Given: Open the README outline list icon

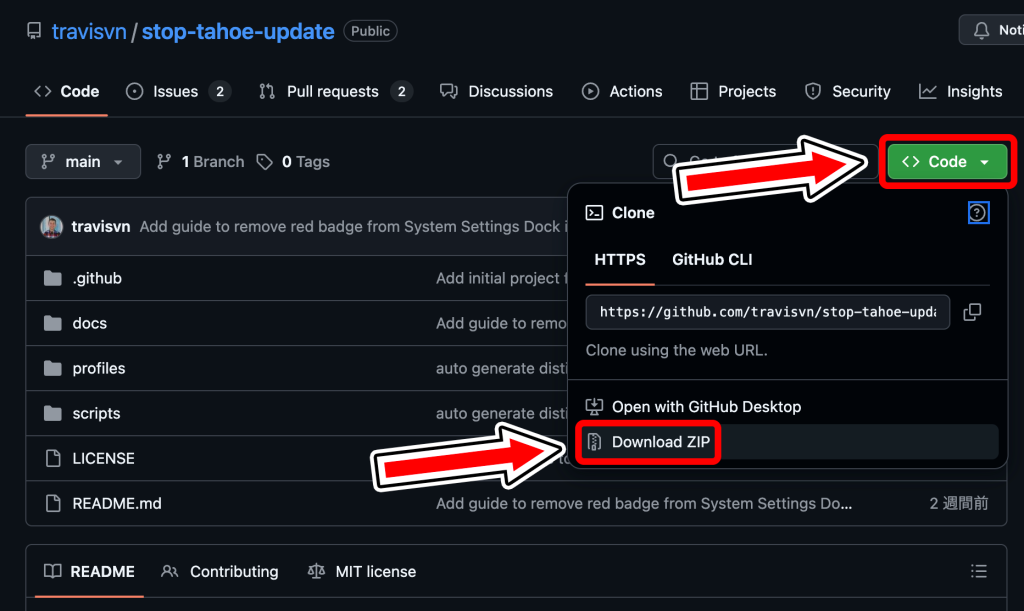Looking at the screenshot, I should (x=979, y=572).
